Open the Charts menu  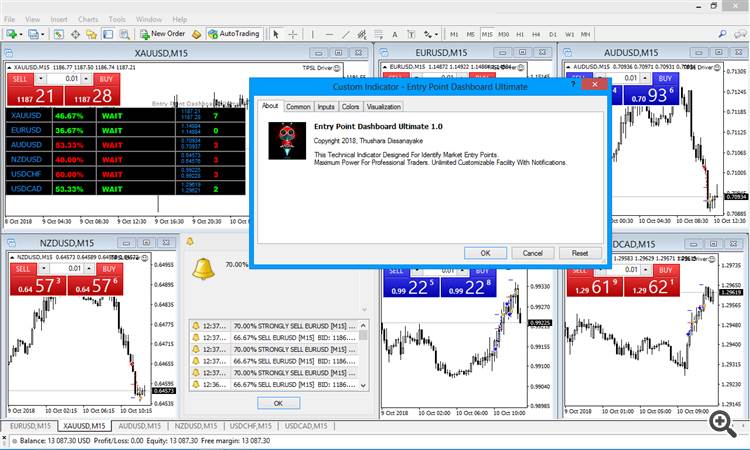coord(88,20)
